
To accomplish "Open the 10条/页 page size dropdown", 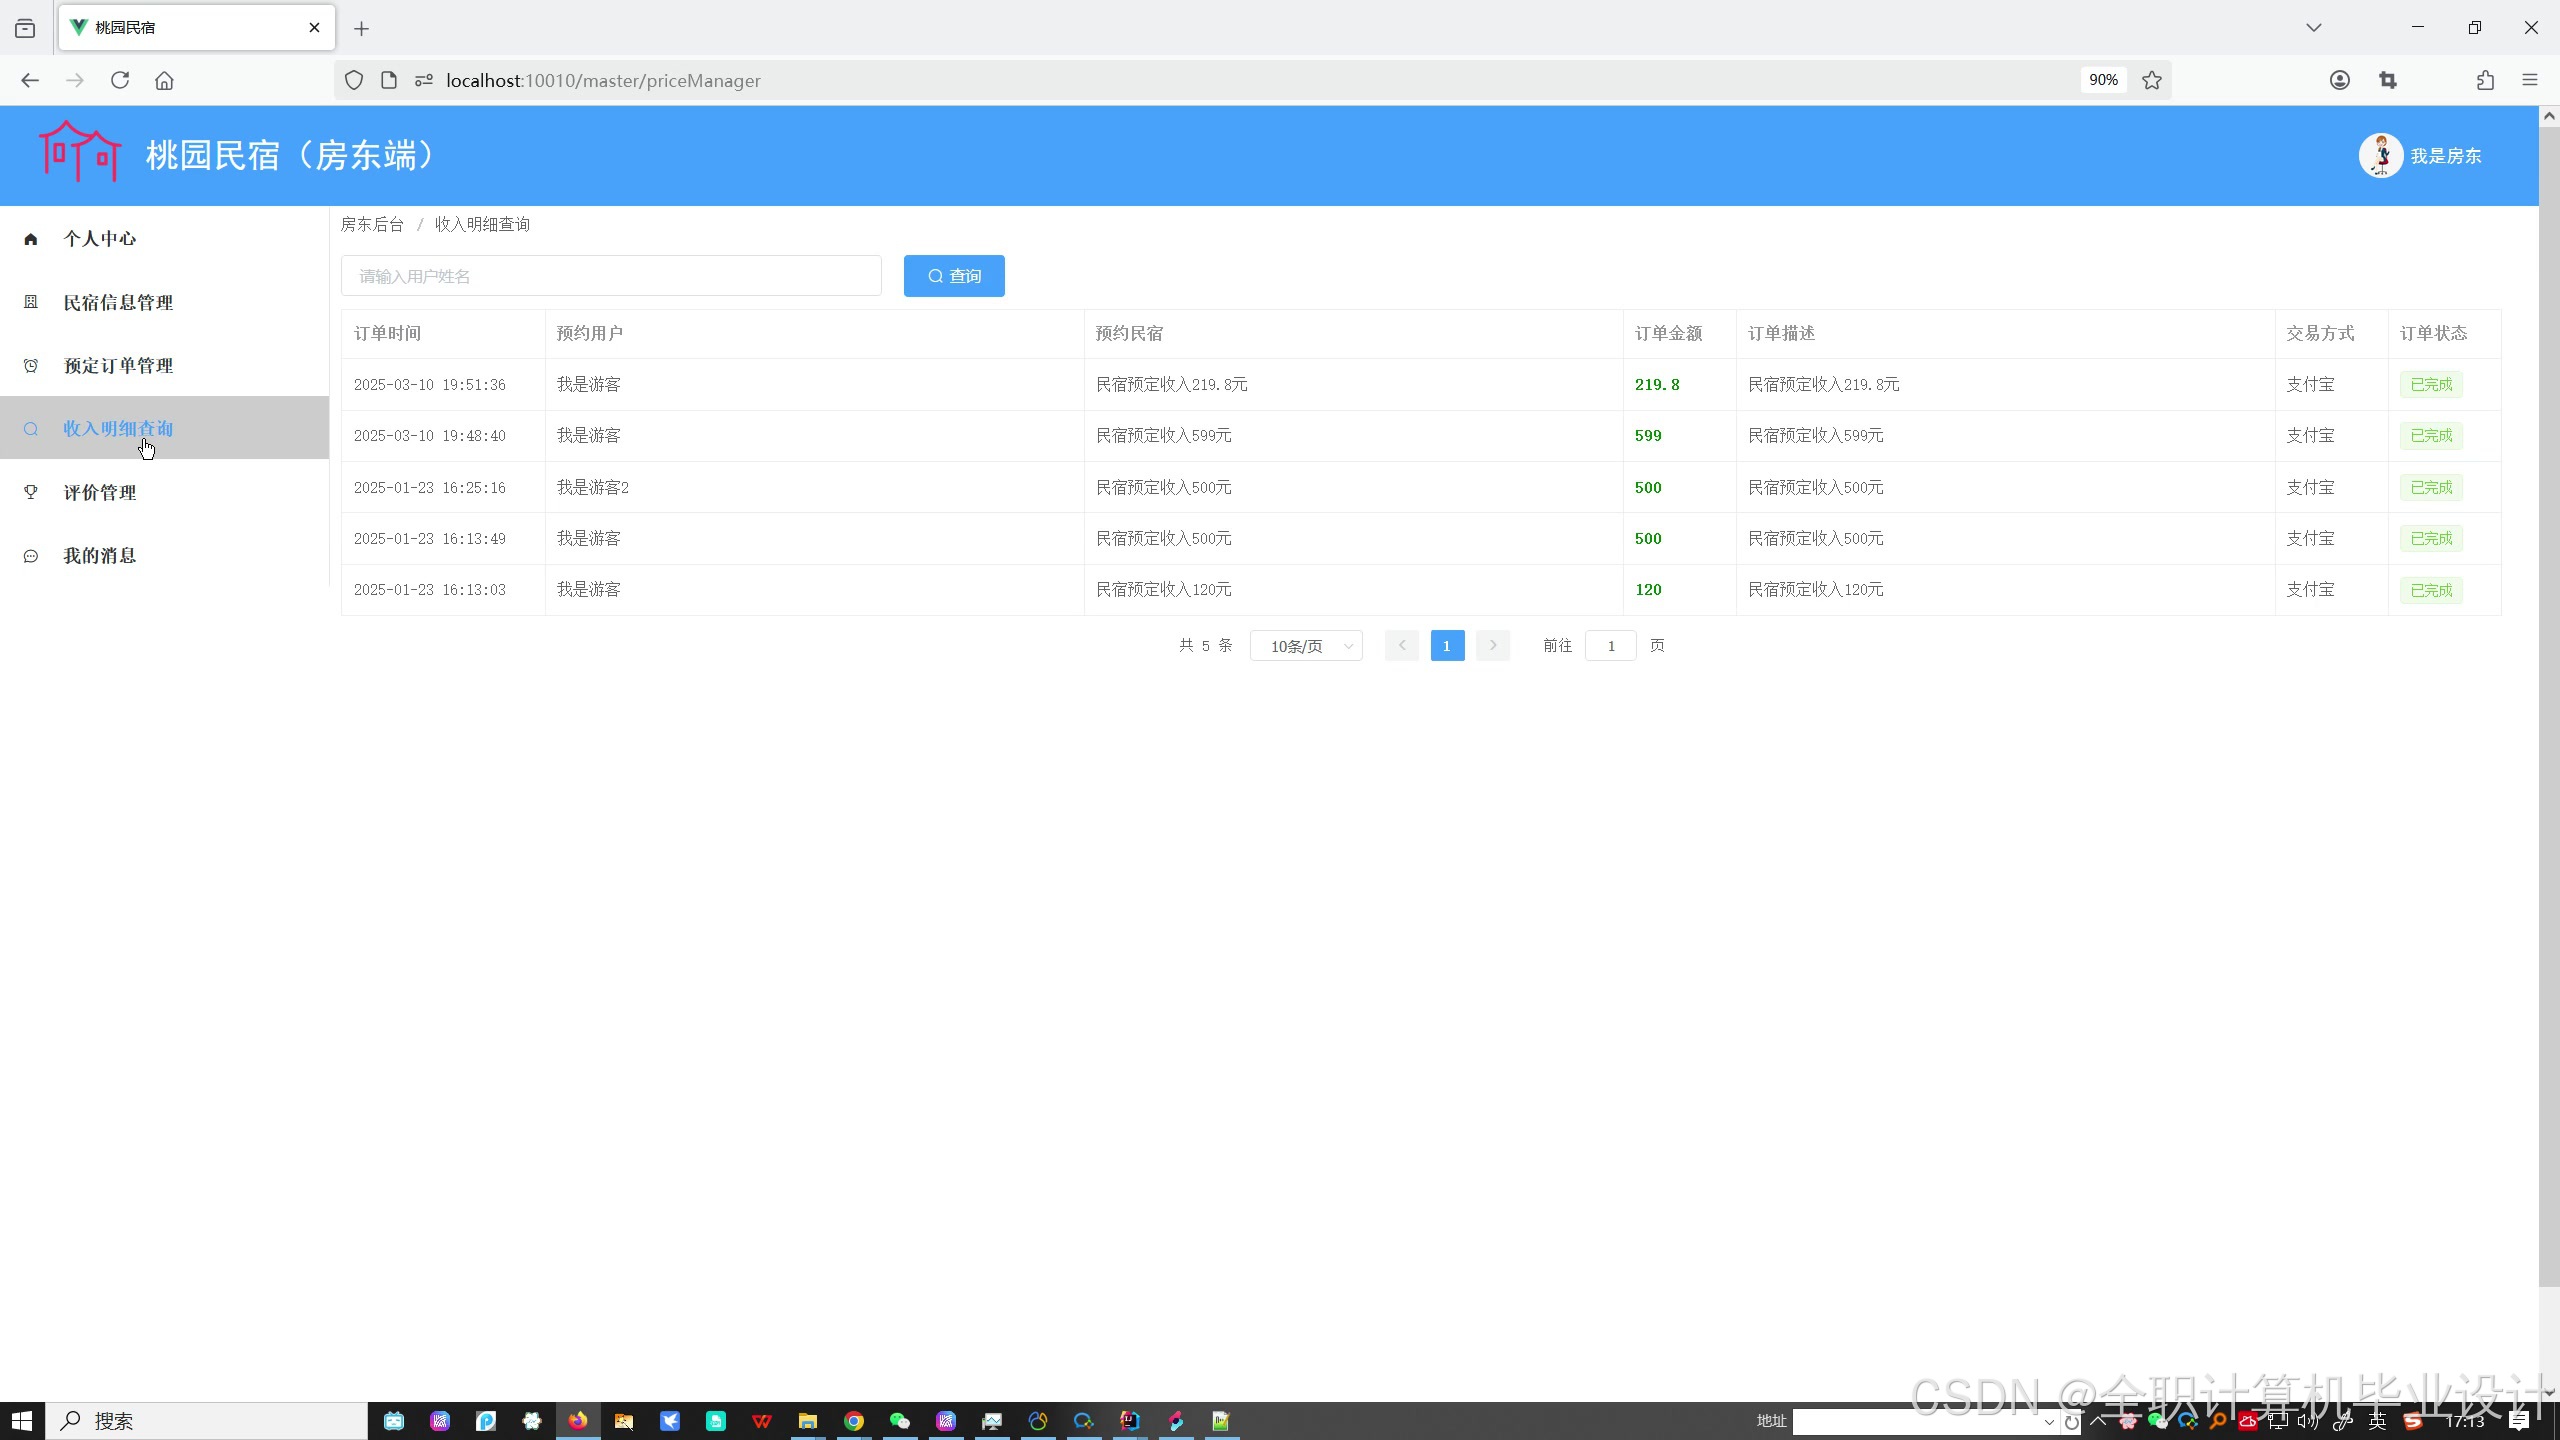I will pos(1306,646).
